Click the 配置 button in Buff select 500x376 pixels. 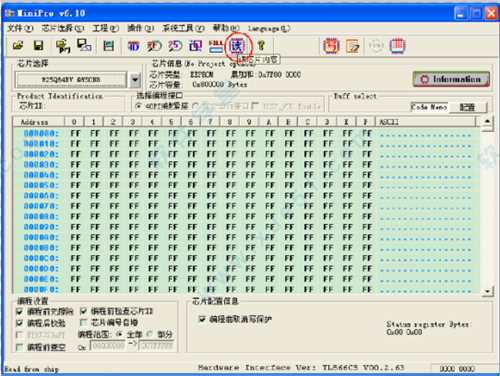468,107
